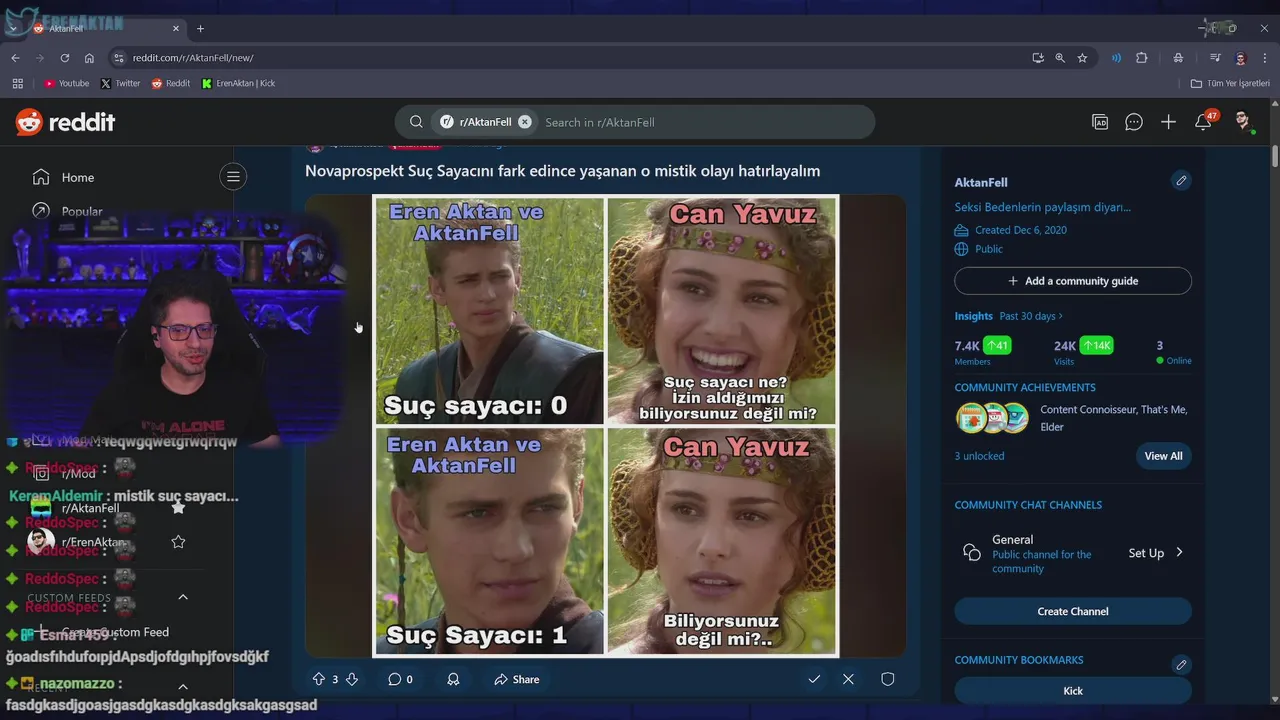The width and height of the screenshot is (1280, 720).
Task: Collapse the sidebar with the hamburger button
Action: 233,177
